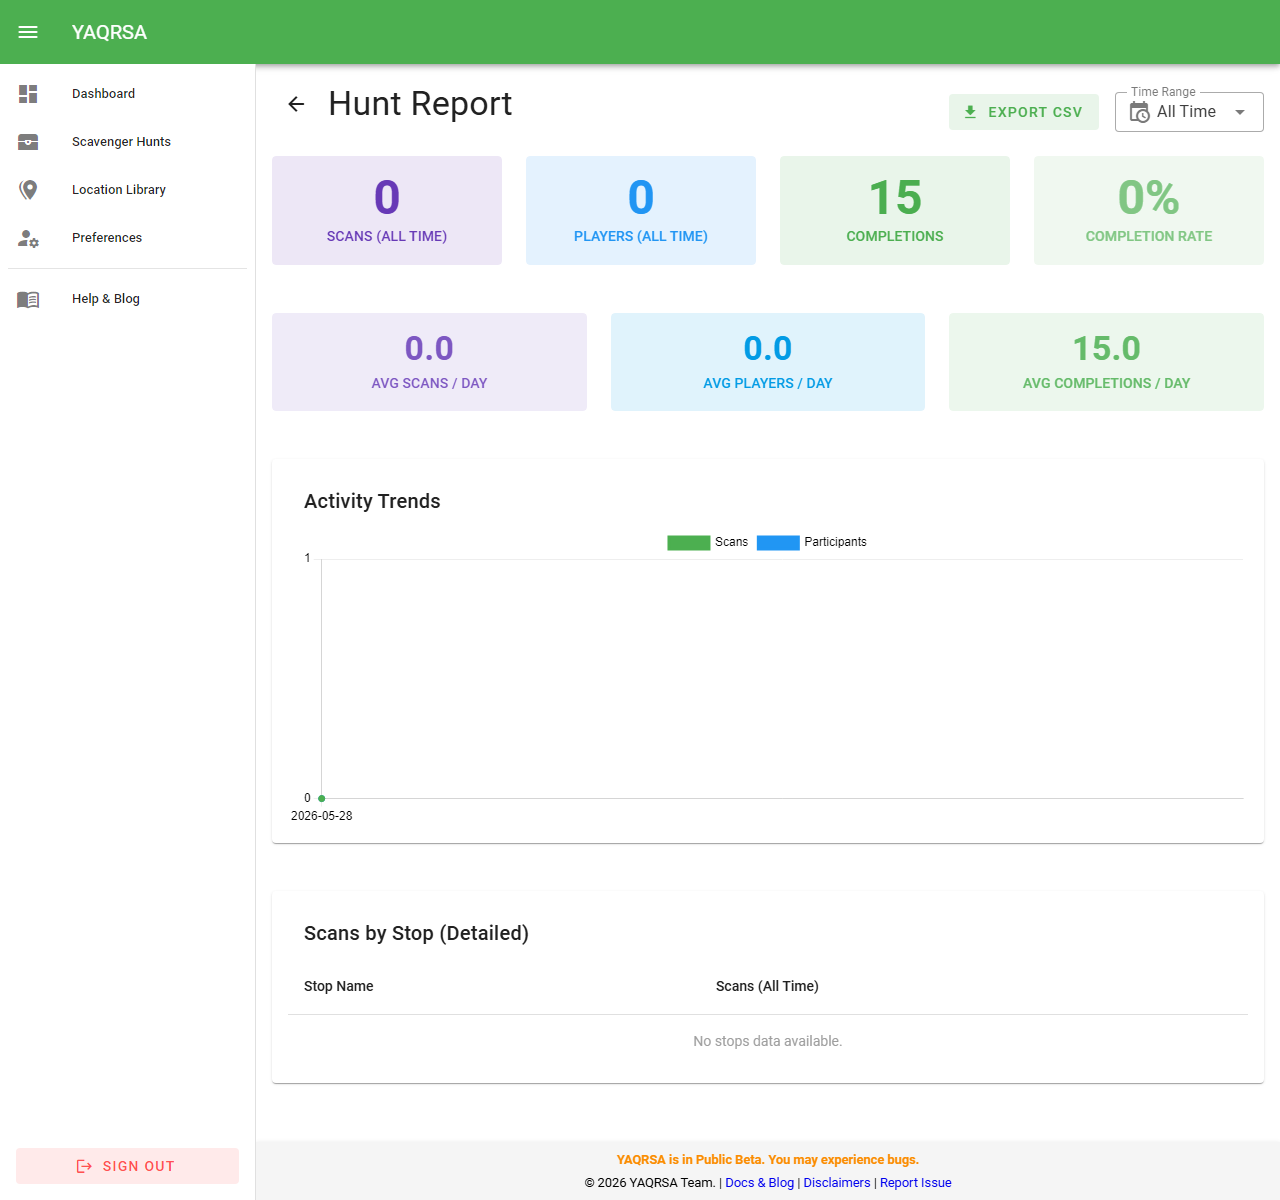Click the 2026-05-28 axis date label
The width and height of the screenshot is (1280, 1200).
[x=321, y=816]
